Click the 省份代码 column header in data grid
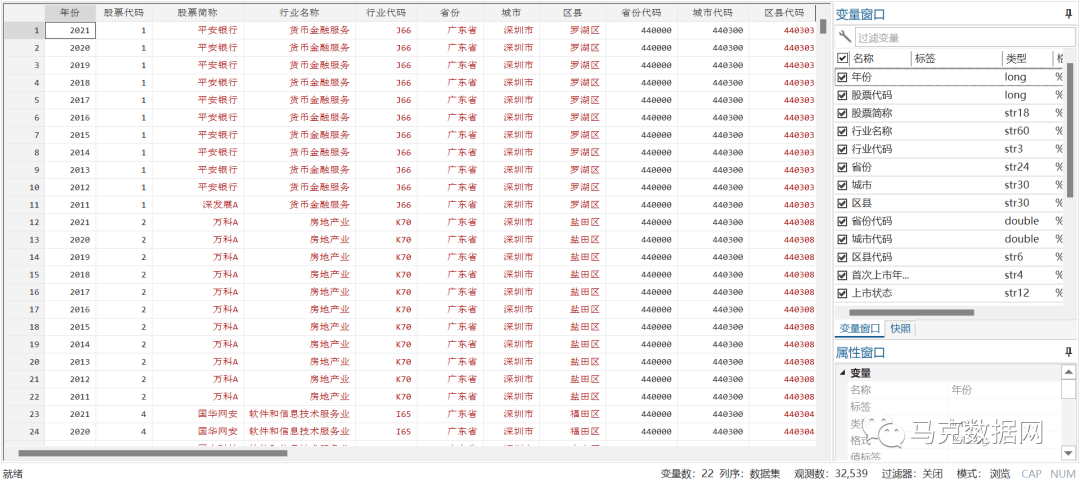 641,13
